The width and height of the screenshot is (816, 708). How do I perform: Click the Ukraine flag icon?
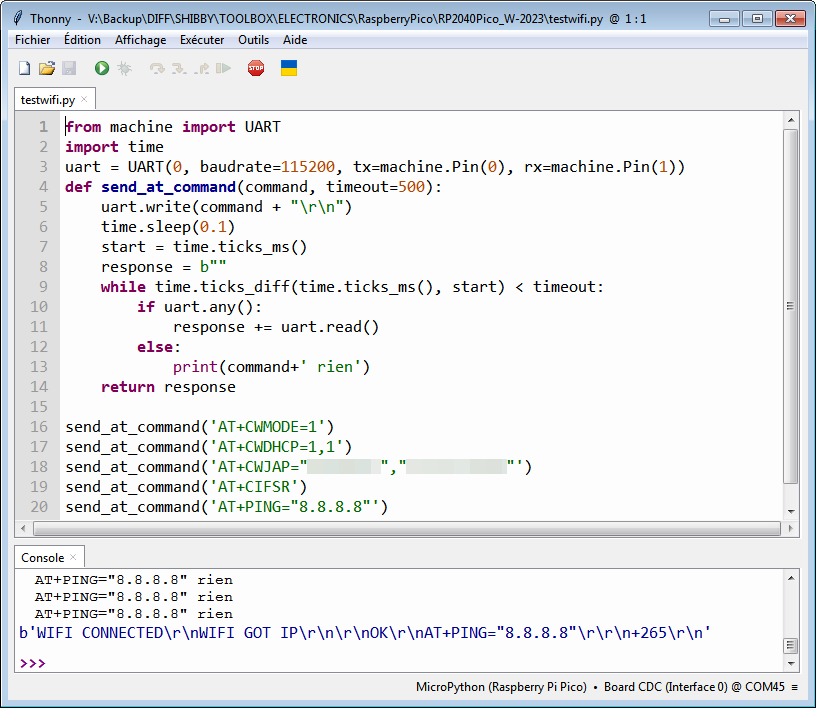[289, 68]
